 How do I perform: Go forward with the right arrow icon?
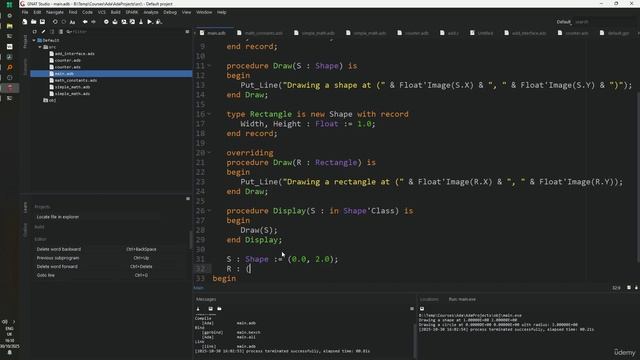point(93,22)
